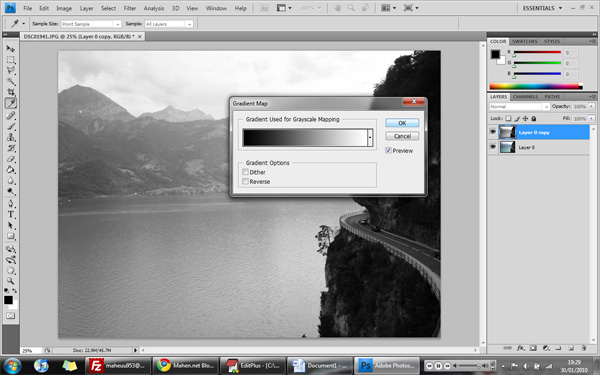Open the Filter menu
Image resolution: width=600 pixels, height=375 pixels.
[130, 8]
